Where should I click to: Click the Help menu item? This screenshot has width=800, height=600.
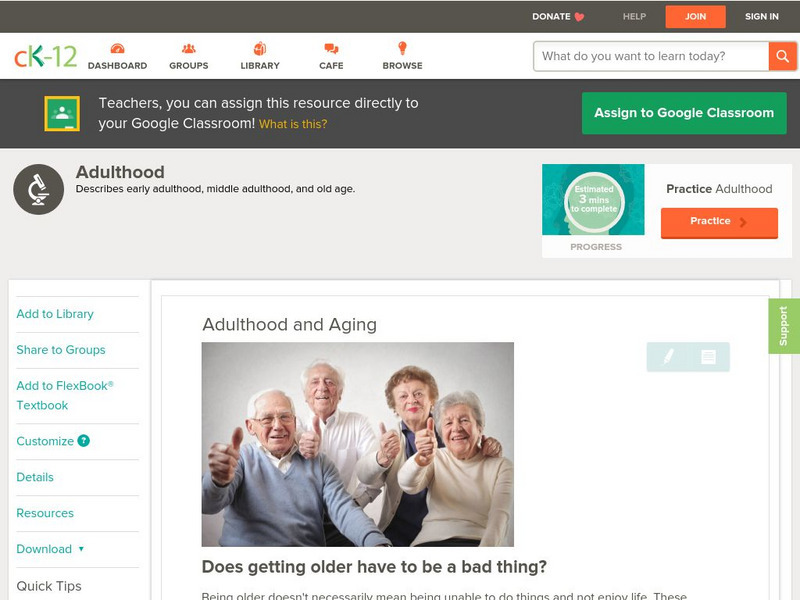pos(634,16)
